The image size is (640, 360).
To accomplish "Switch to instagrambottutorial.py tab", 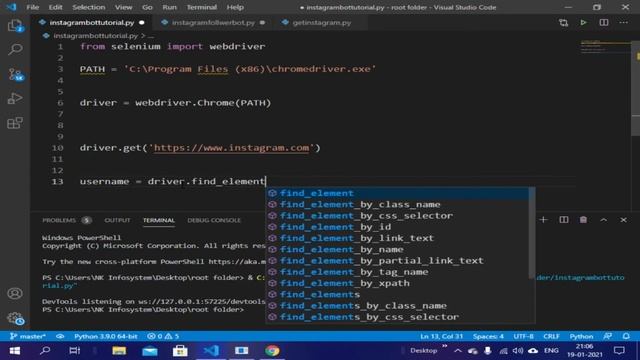I will [92, 22].
